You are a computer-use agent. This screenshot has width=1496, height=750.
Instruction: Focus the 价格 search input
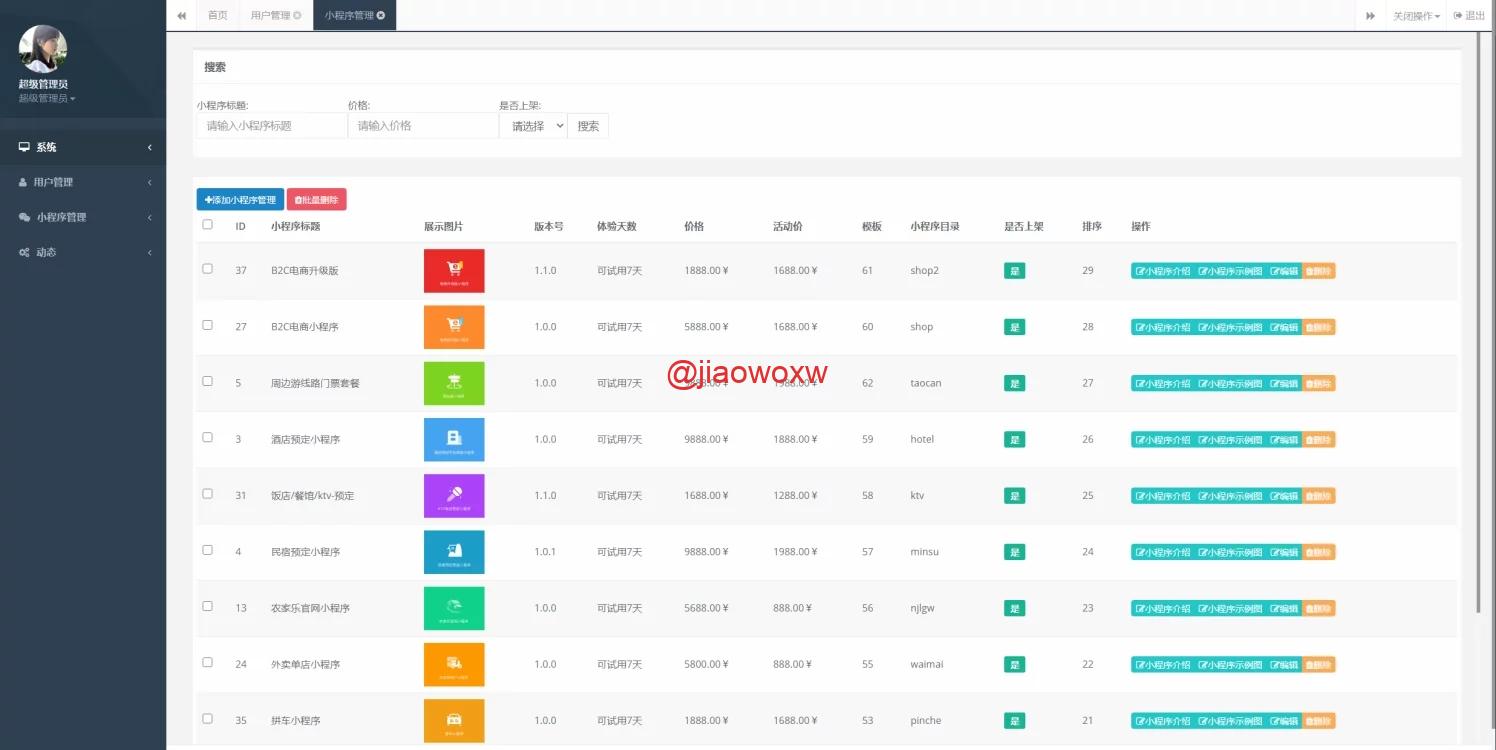(x=423, y=126)
